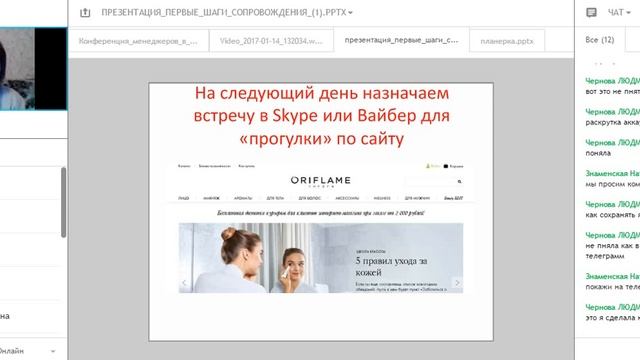Click the chat message ending with 'телеграмм'
The image size is (640, 360).
(613, 251)
